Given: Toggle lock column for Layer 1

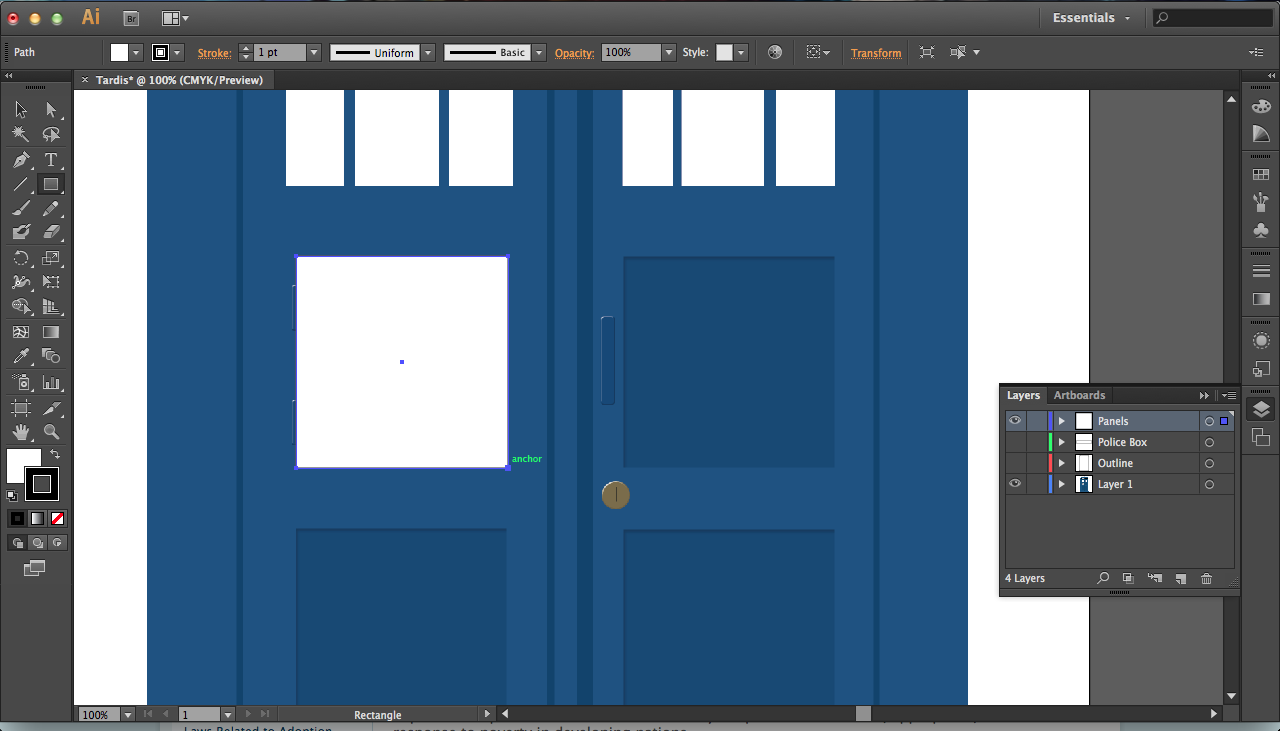Looking at the screenshot, I should [x=1036, y=484].
